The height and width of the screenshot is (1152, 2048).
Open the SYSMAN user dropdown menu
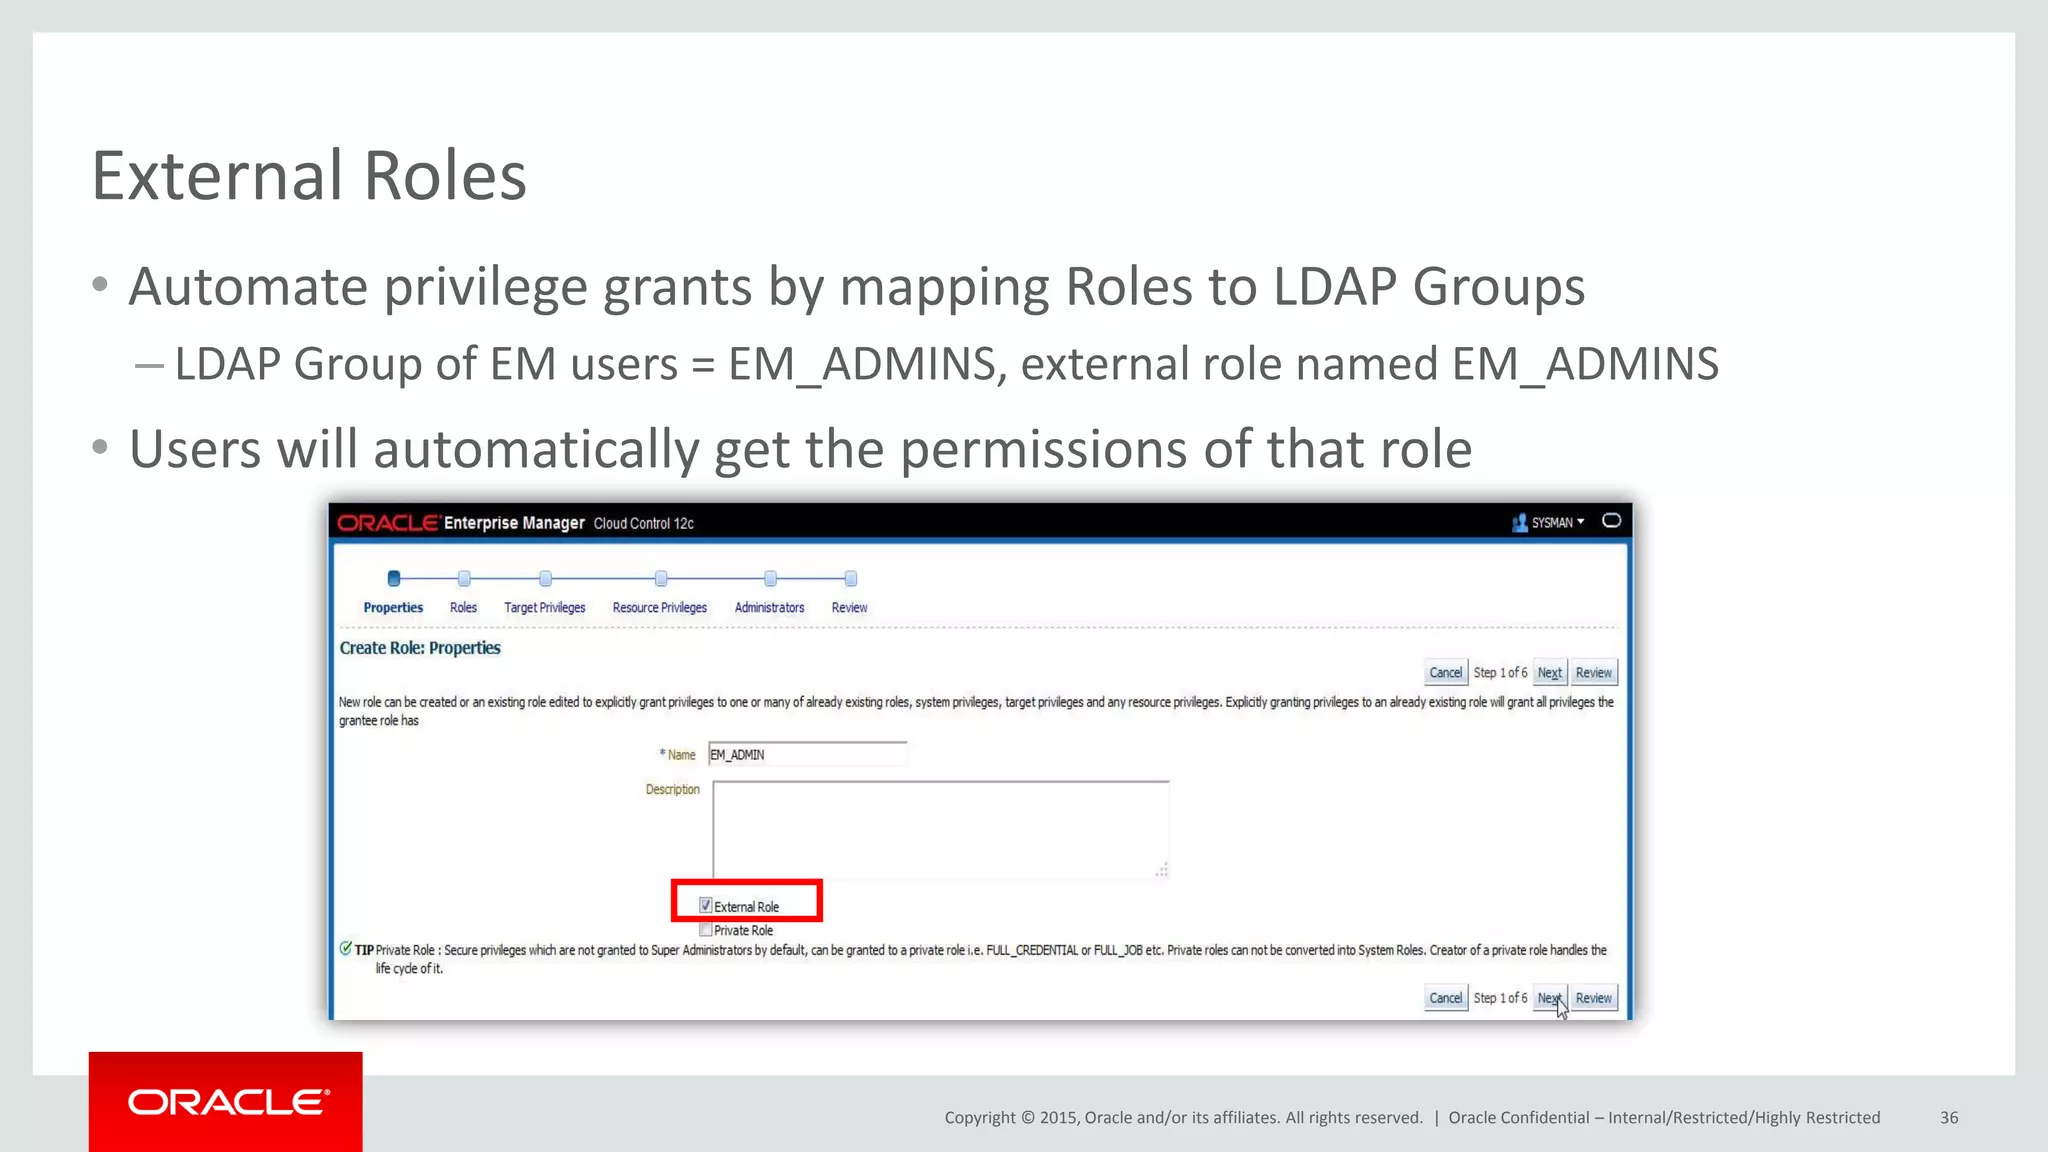[x=1558, y=523]
